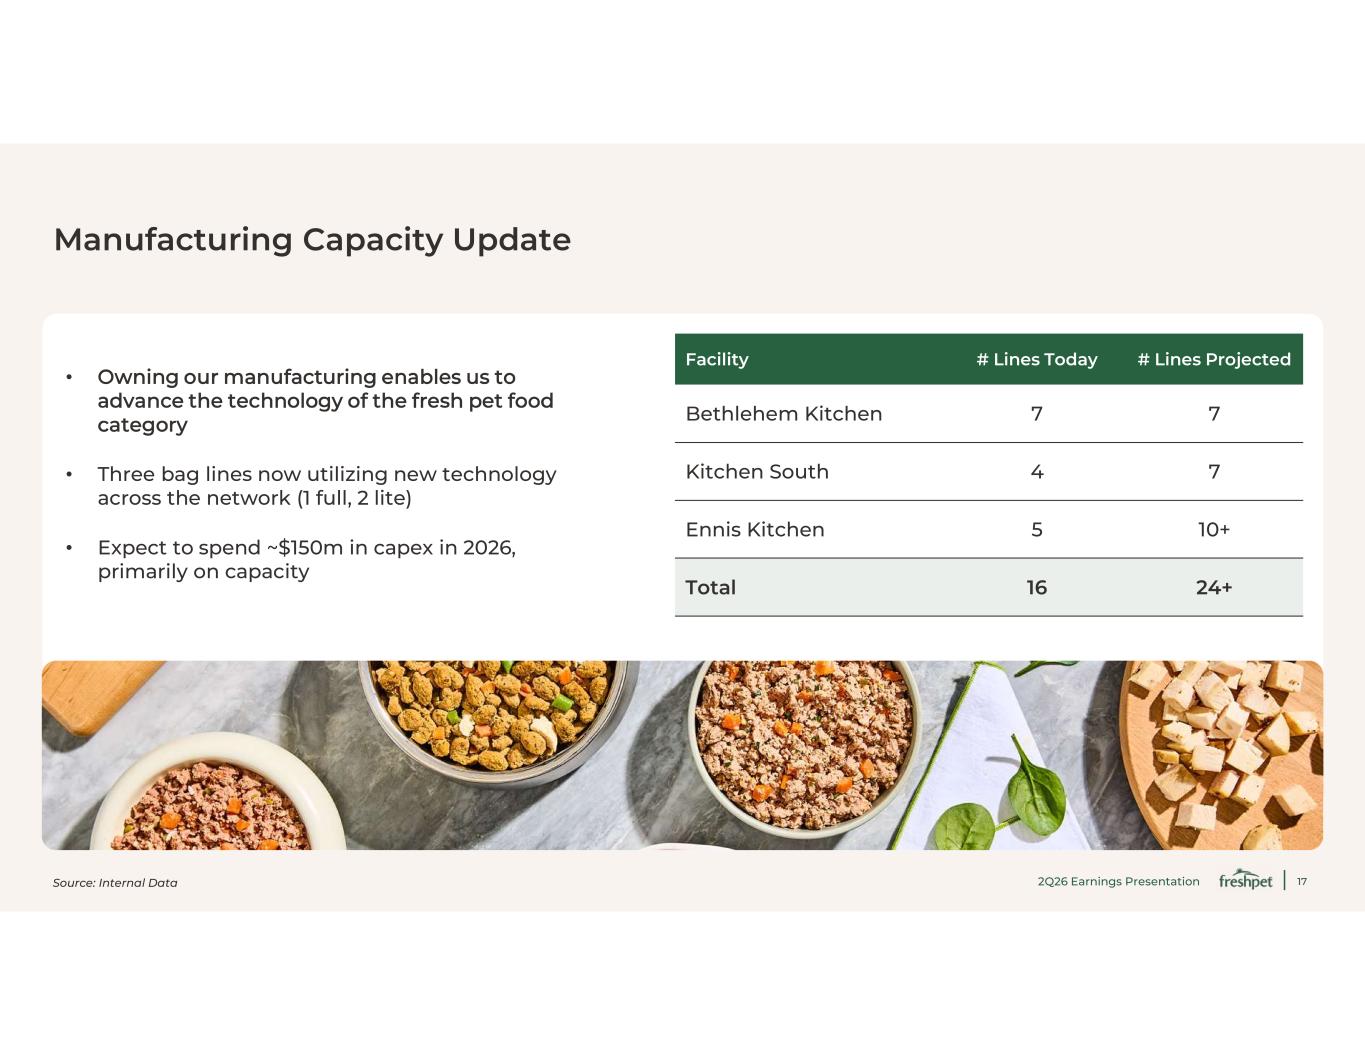Click the # Lines Projected column header
The width and height of the screenshot is (1365, 1055).
(x=1214, y=359)
